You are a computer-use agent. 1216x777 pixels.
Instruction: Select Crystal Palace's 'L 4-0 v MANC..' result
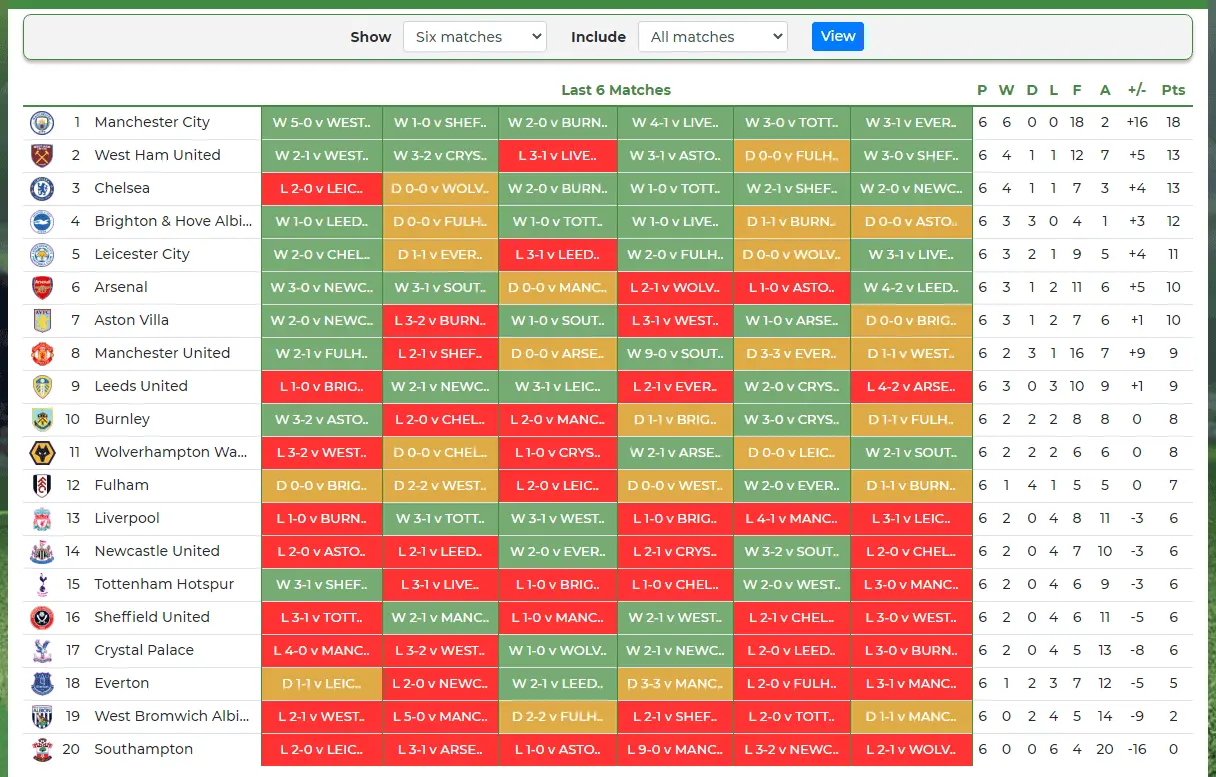click(x=321, y=651)
